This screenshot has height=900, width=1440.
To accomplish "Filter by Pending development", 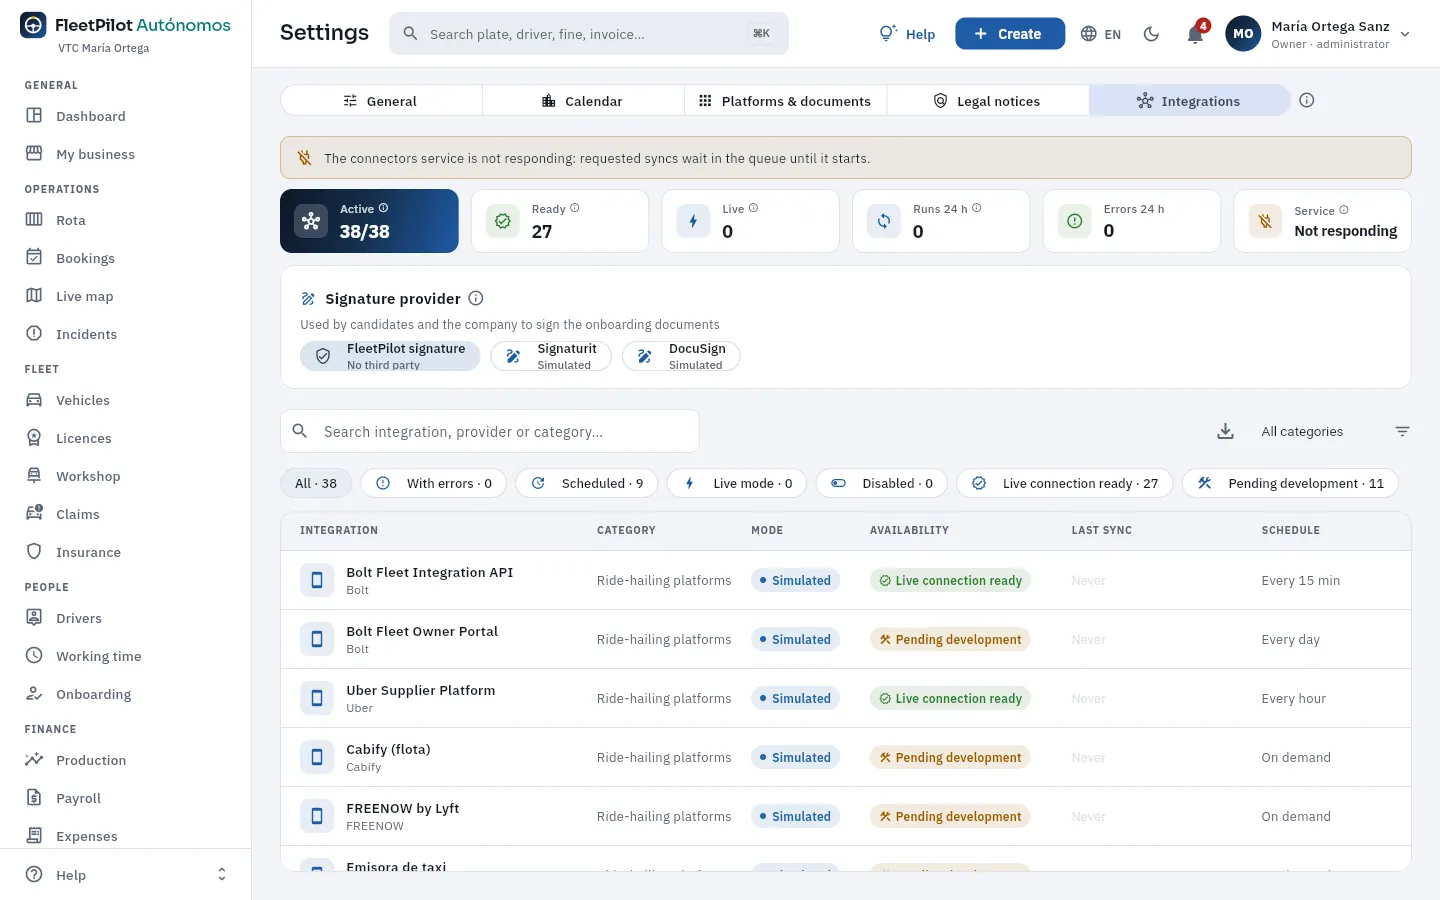I will tap(1290, 483).
